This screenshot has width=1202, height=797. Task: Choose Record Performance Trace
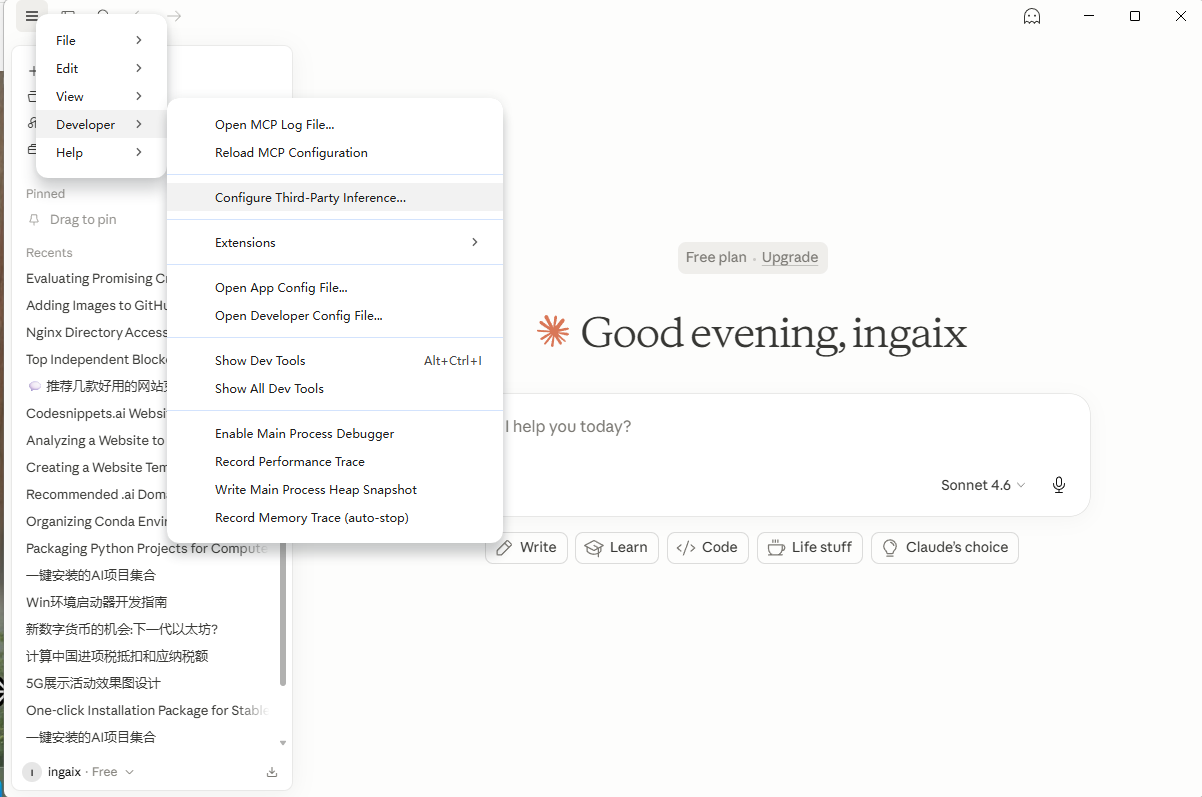click(335, 462)
